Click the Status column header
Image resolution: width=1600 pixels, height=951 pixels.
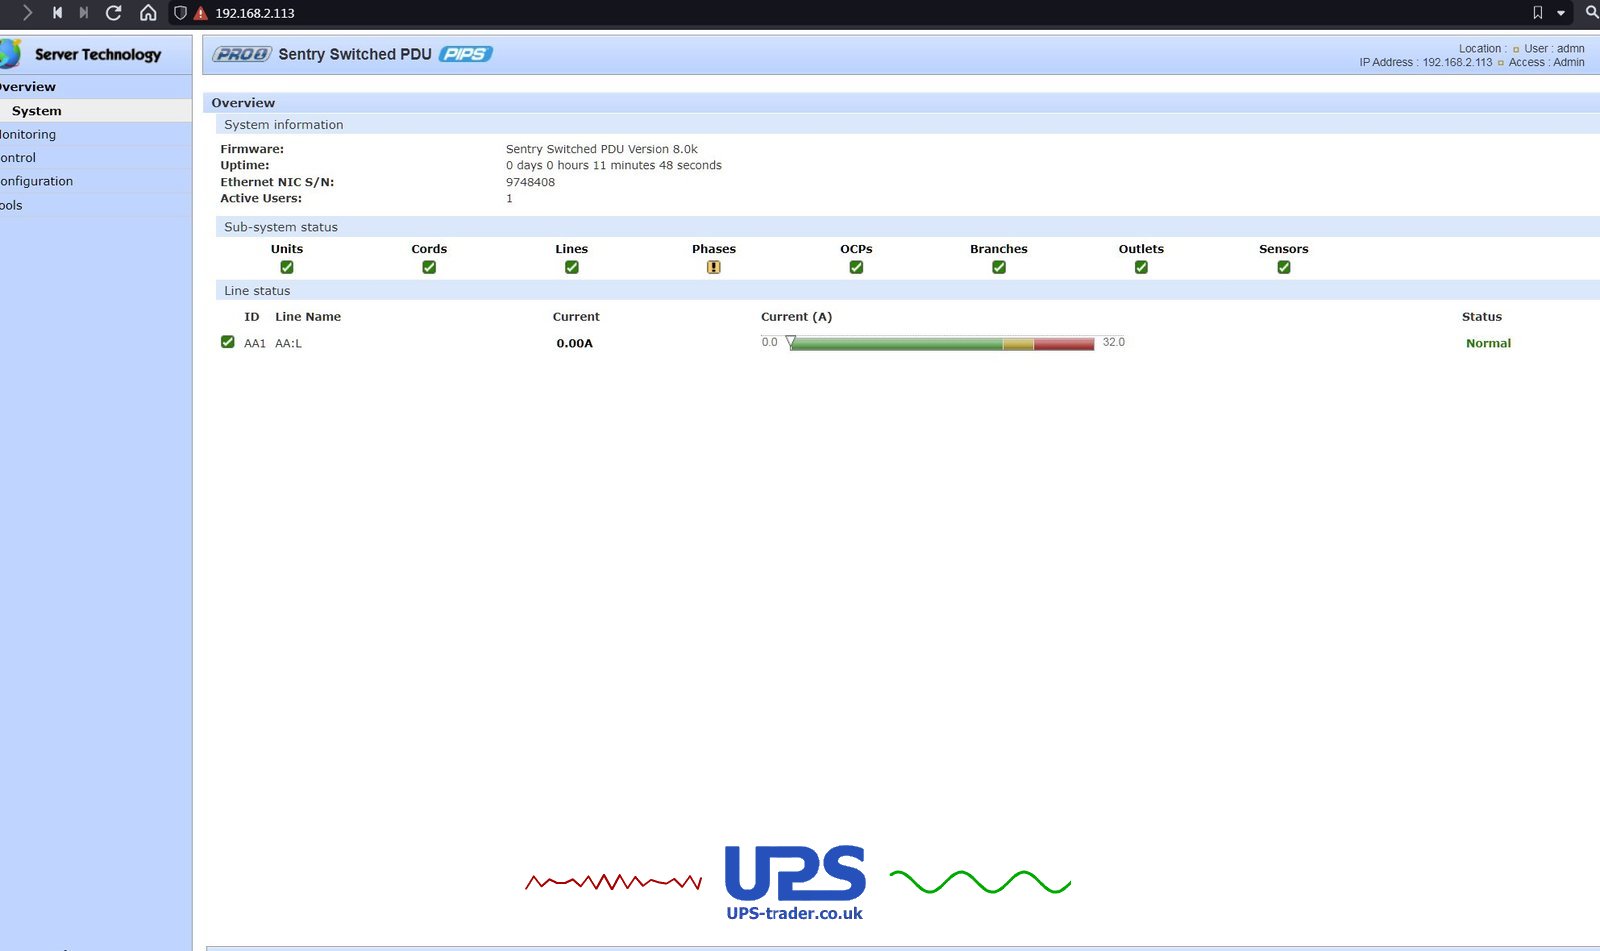pyautogui.click(x=1482, y=317)
